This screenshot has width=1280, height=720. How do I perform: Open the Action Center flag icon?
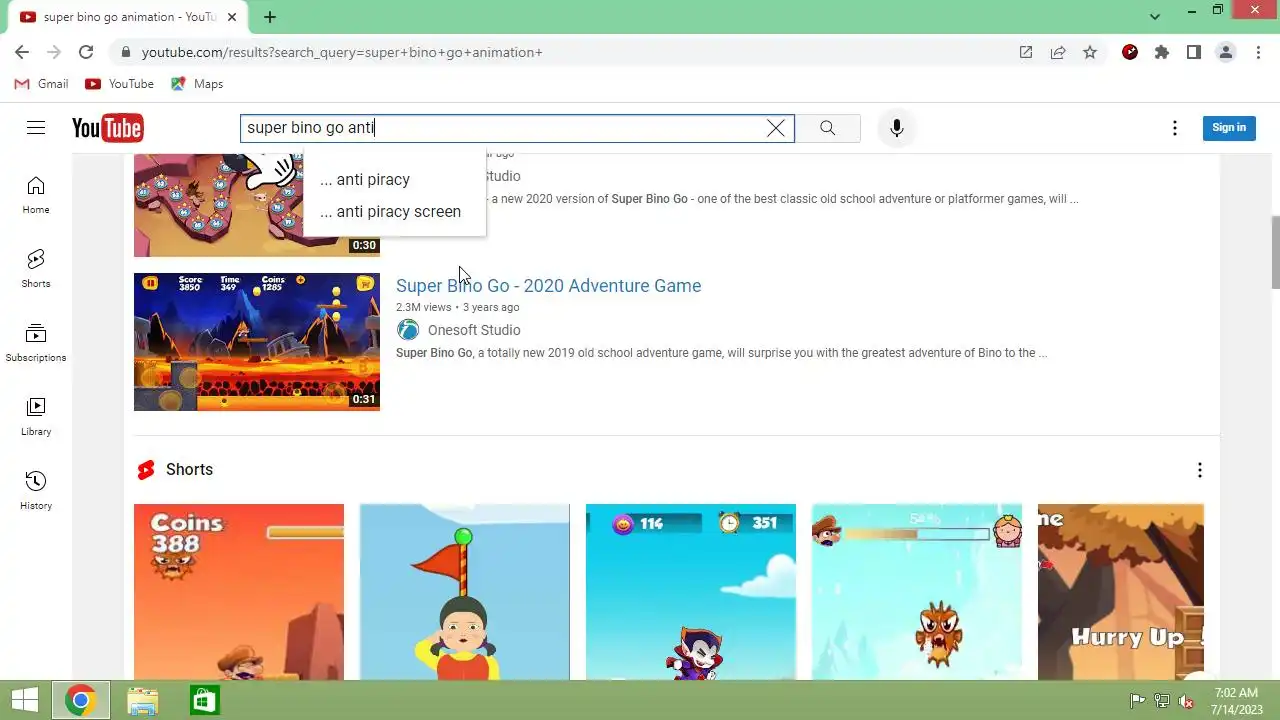[1137, 701]
